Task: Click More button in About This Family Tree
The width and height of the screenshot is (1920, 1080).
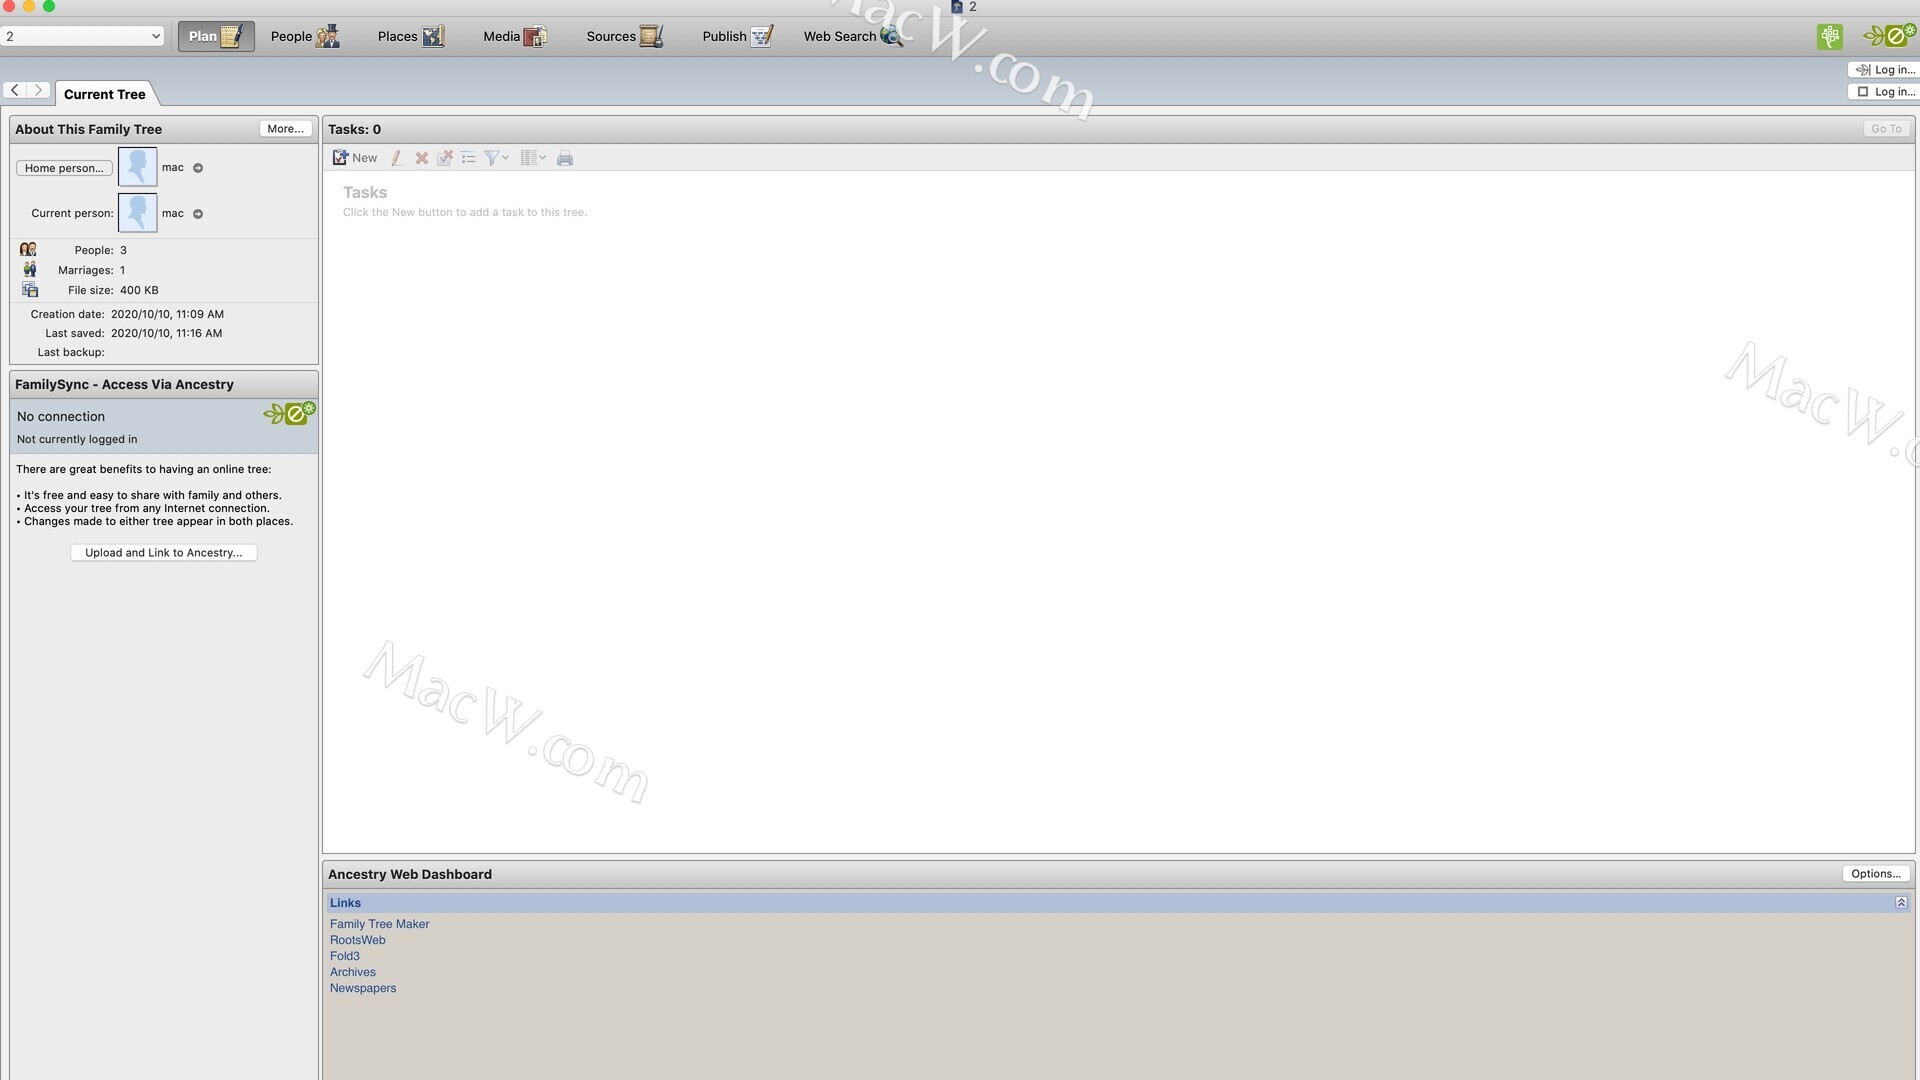Action: (x=285, y=129)
